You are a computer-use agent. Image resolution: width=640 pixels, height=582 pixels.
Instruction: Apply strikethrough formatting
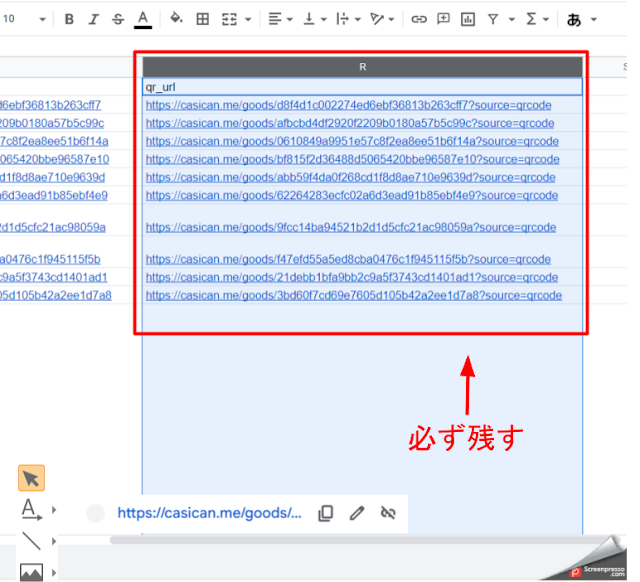(118, 19)
